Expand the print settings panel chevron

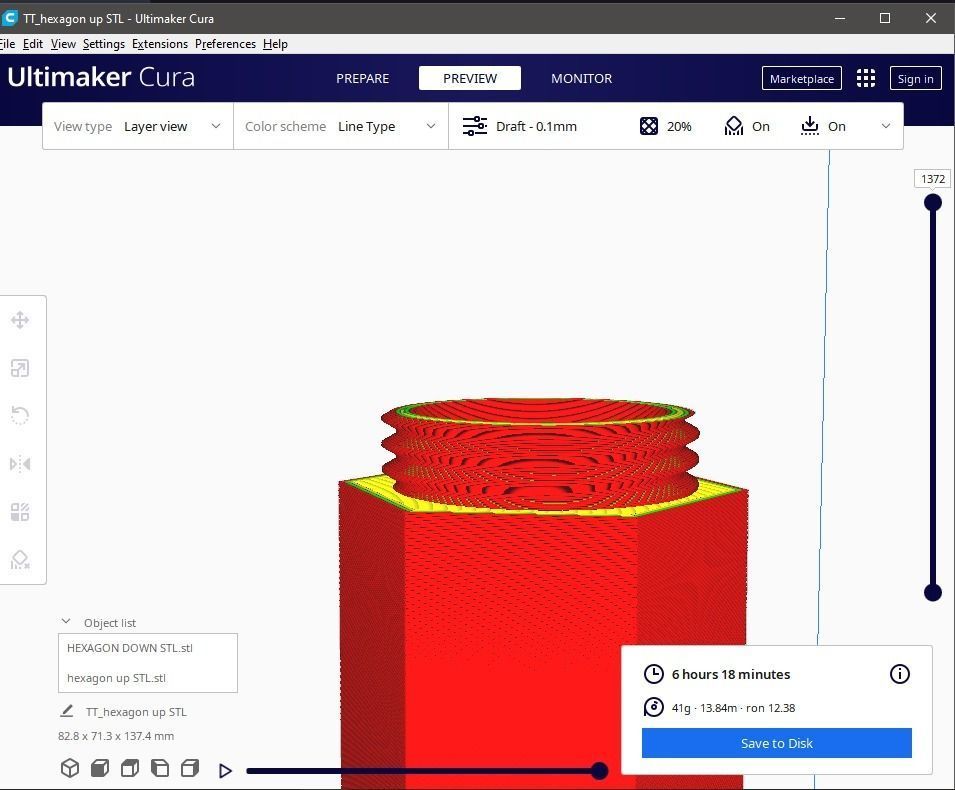click(886, 126)
